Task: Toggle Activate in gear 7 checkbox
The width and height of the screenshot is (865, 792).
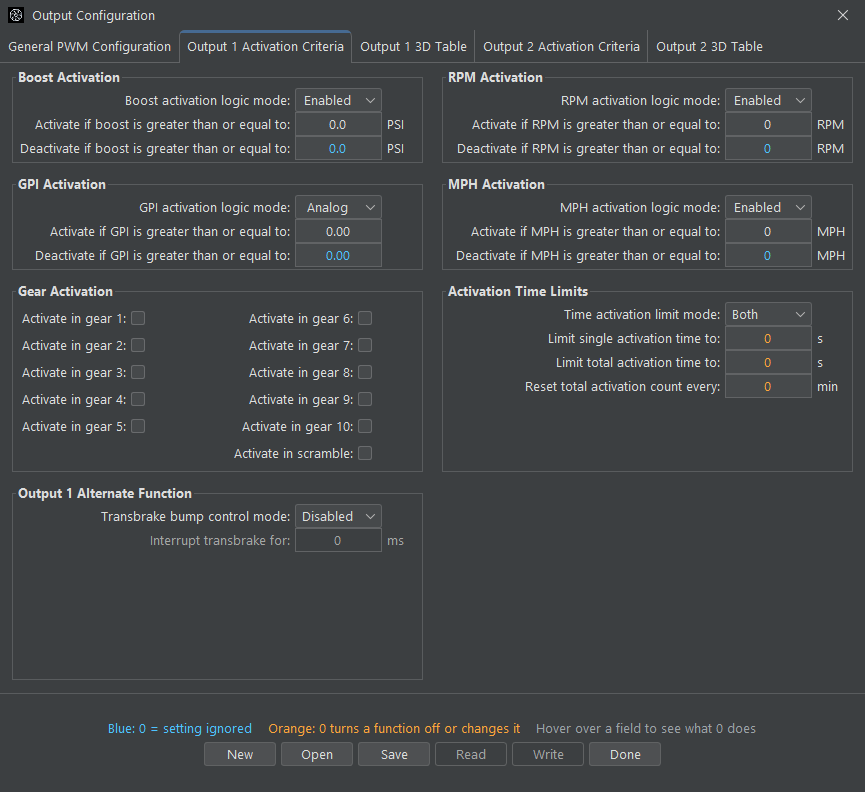Action: tap(365, 345)
